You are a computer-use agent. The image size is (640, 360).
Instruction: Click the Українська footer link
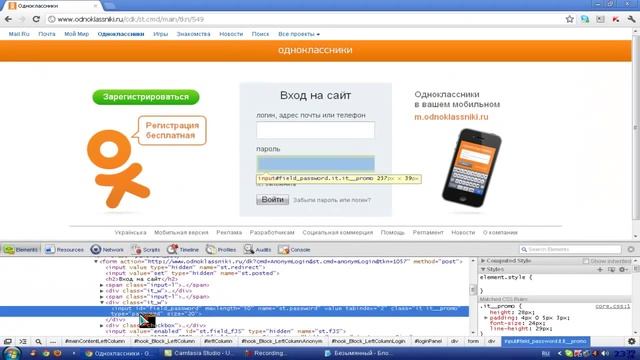tap(130, 232)
